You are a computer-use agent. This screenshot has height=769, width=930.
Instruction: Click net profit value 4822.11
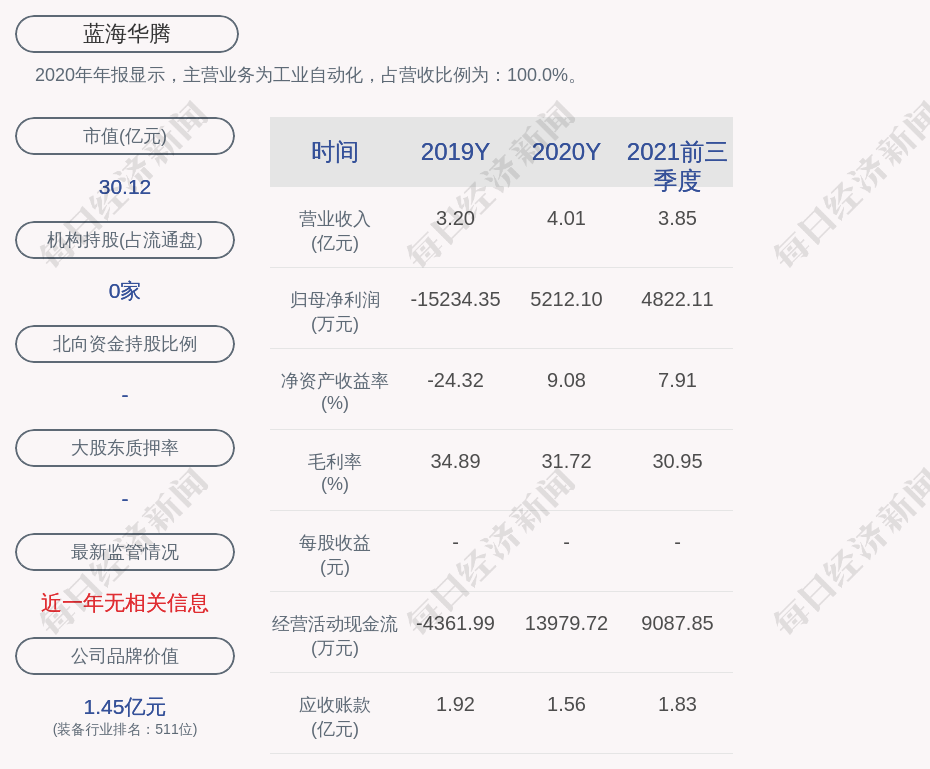[677, 299]
